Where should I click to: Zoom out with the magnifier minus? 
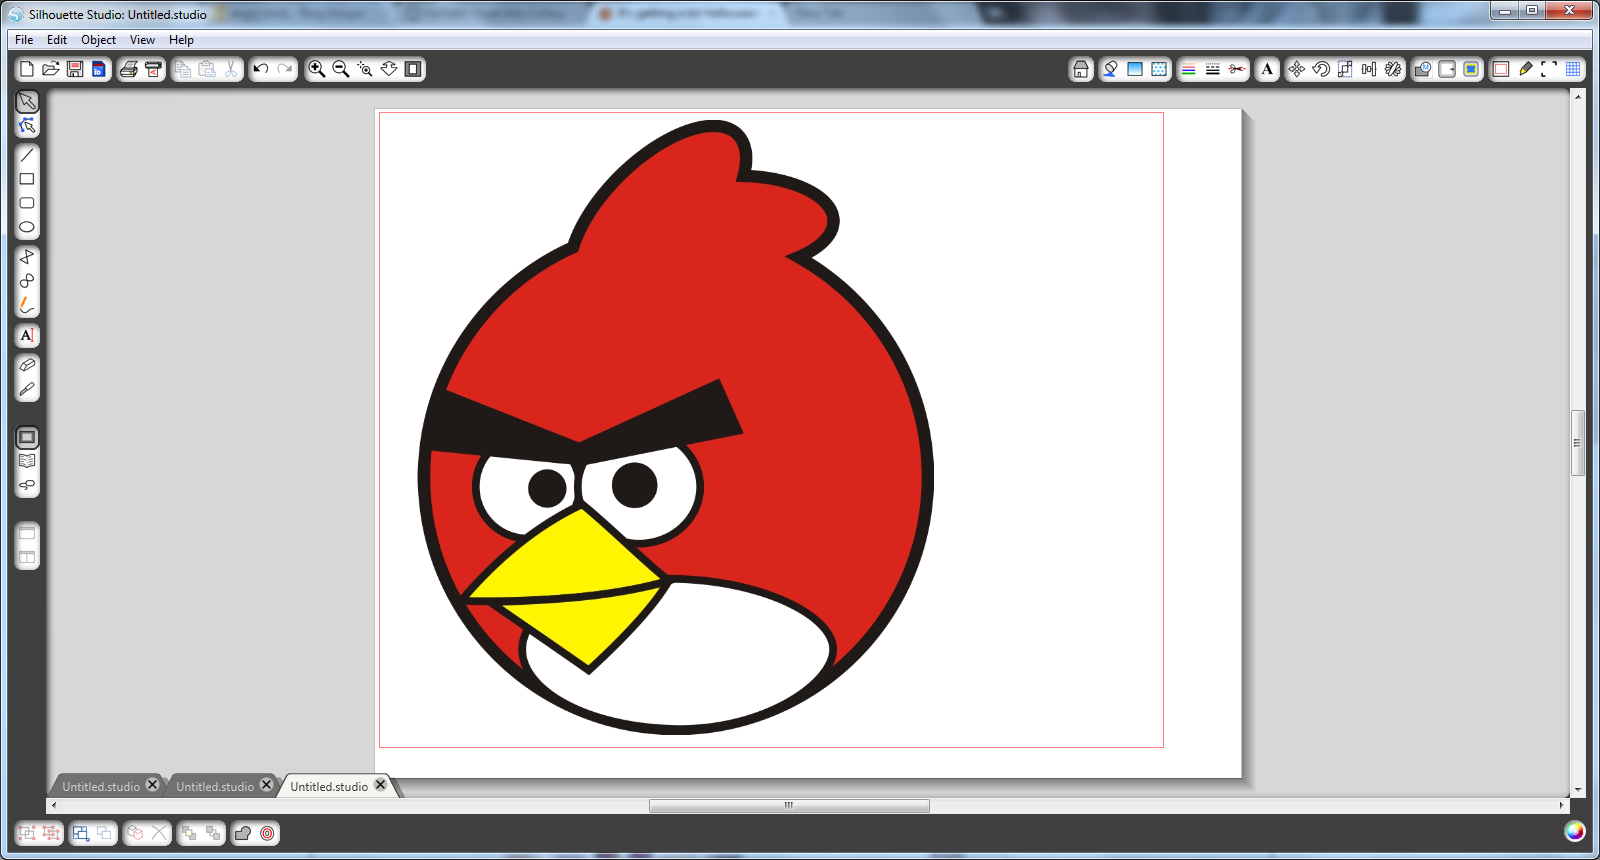coord(341,69)
